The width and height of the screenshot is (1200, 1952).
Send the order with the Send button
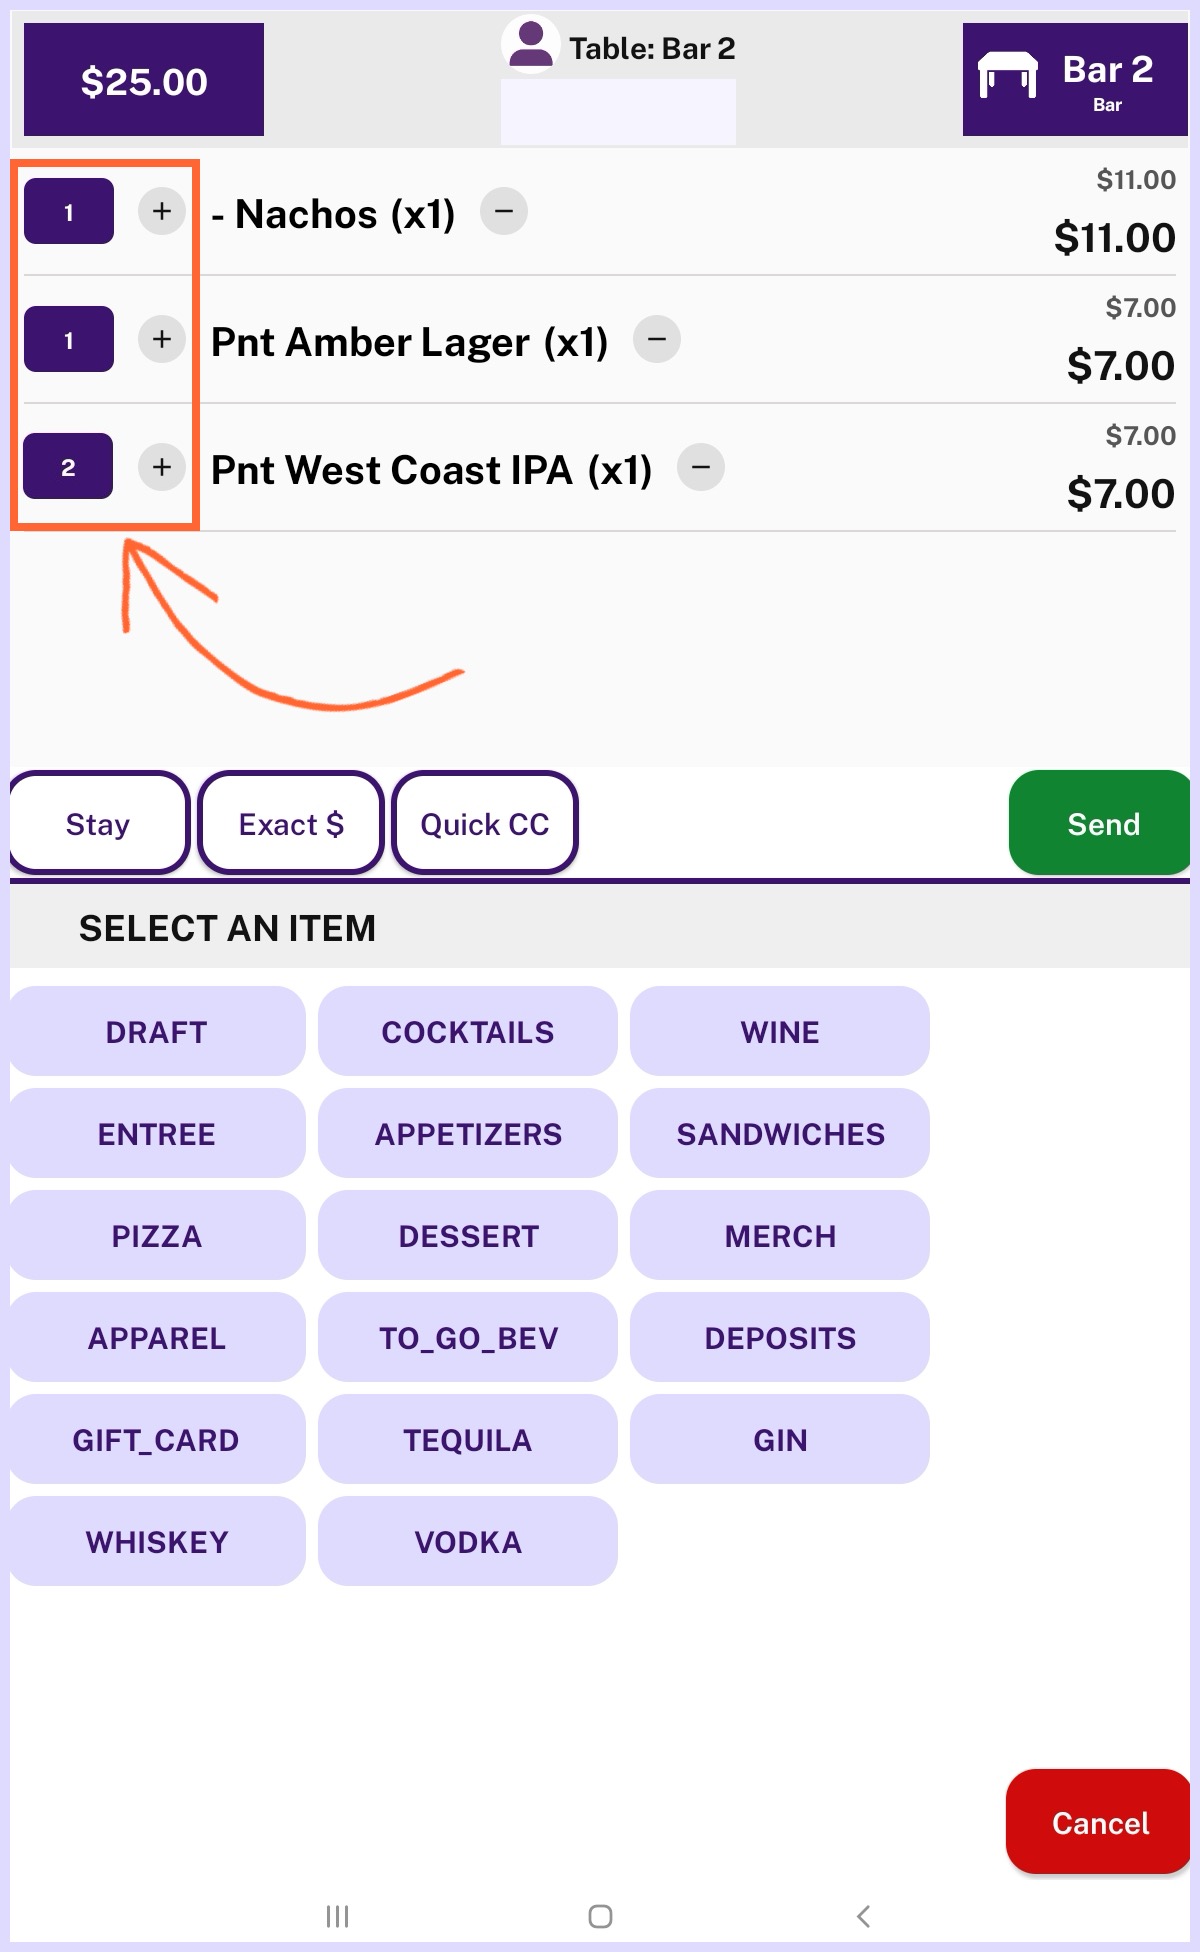click(1102, 824)
